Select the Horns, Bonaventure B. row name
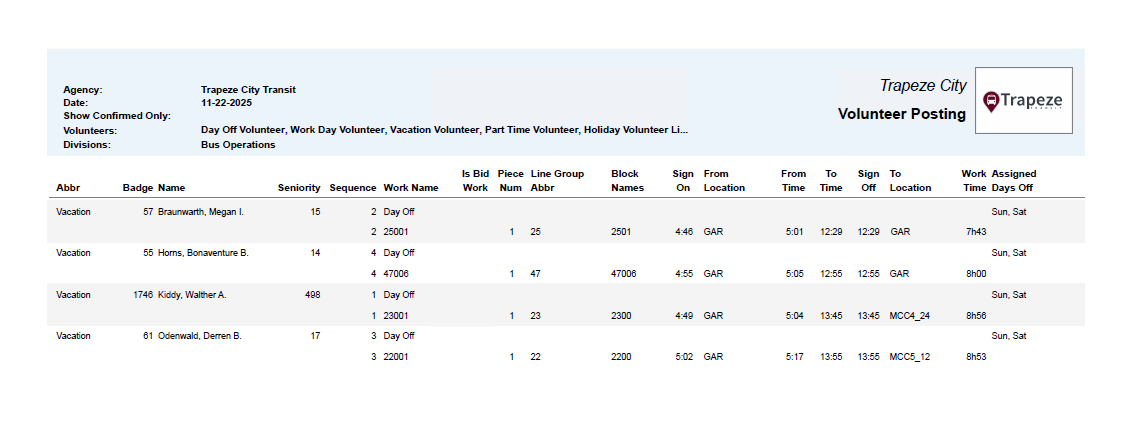The image size is (1127, 421). 203,253
